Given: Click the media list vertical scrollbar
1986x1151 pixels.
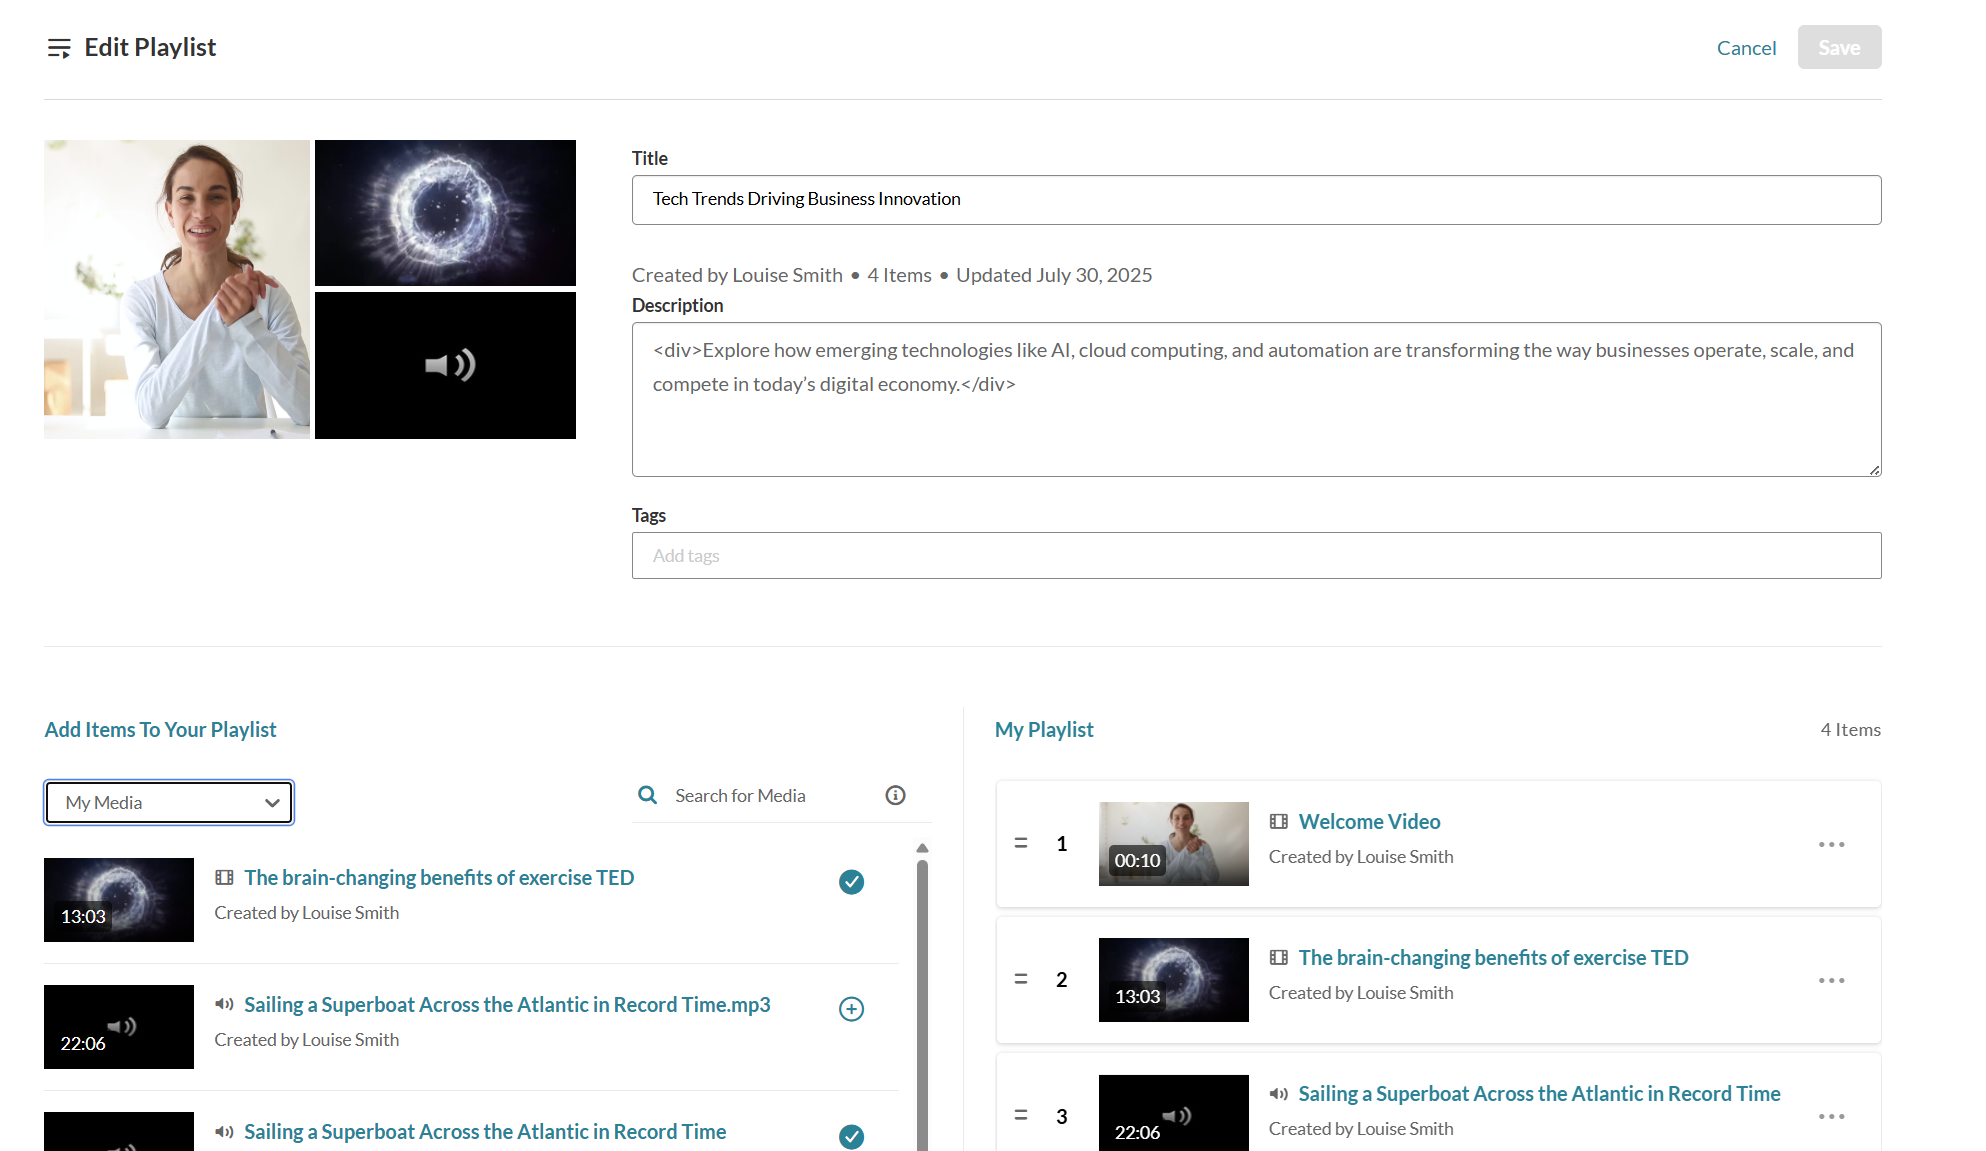Looking at the screenshot, I should pyautogui.click(x=922, y=1000).
